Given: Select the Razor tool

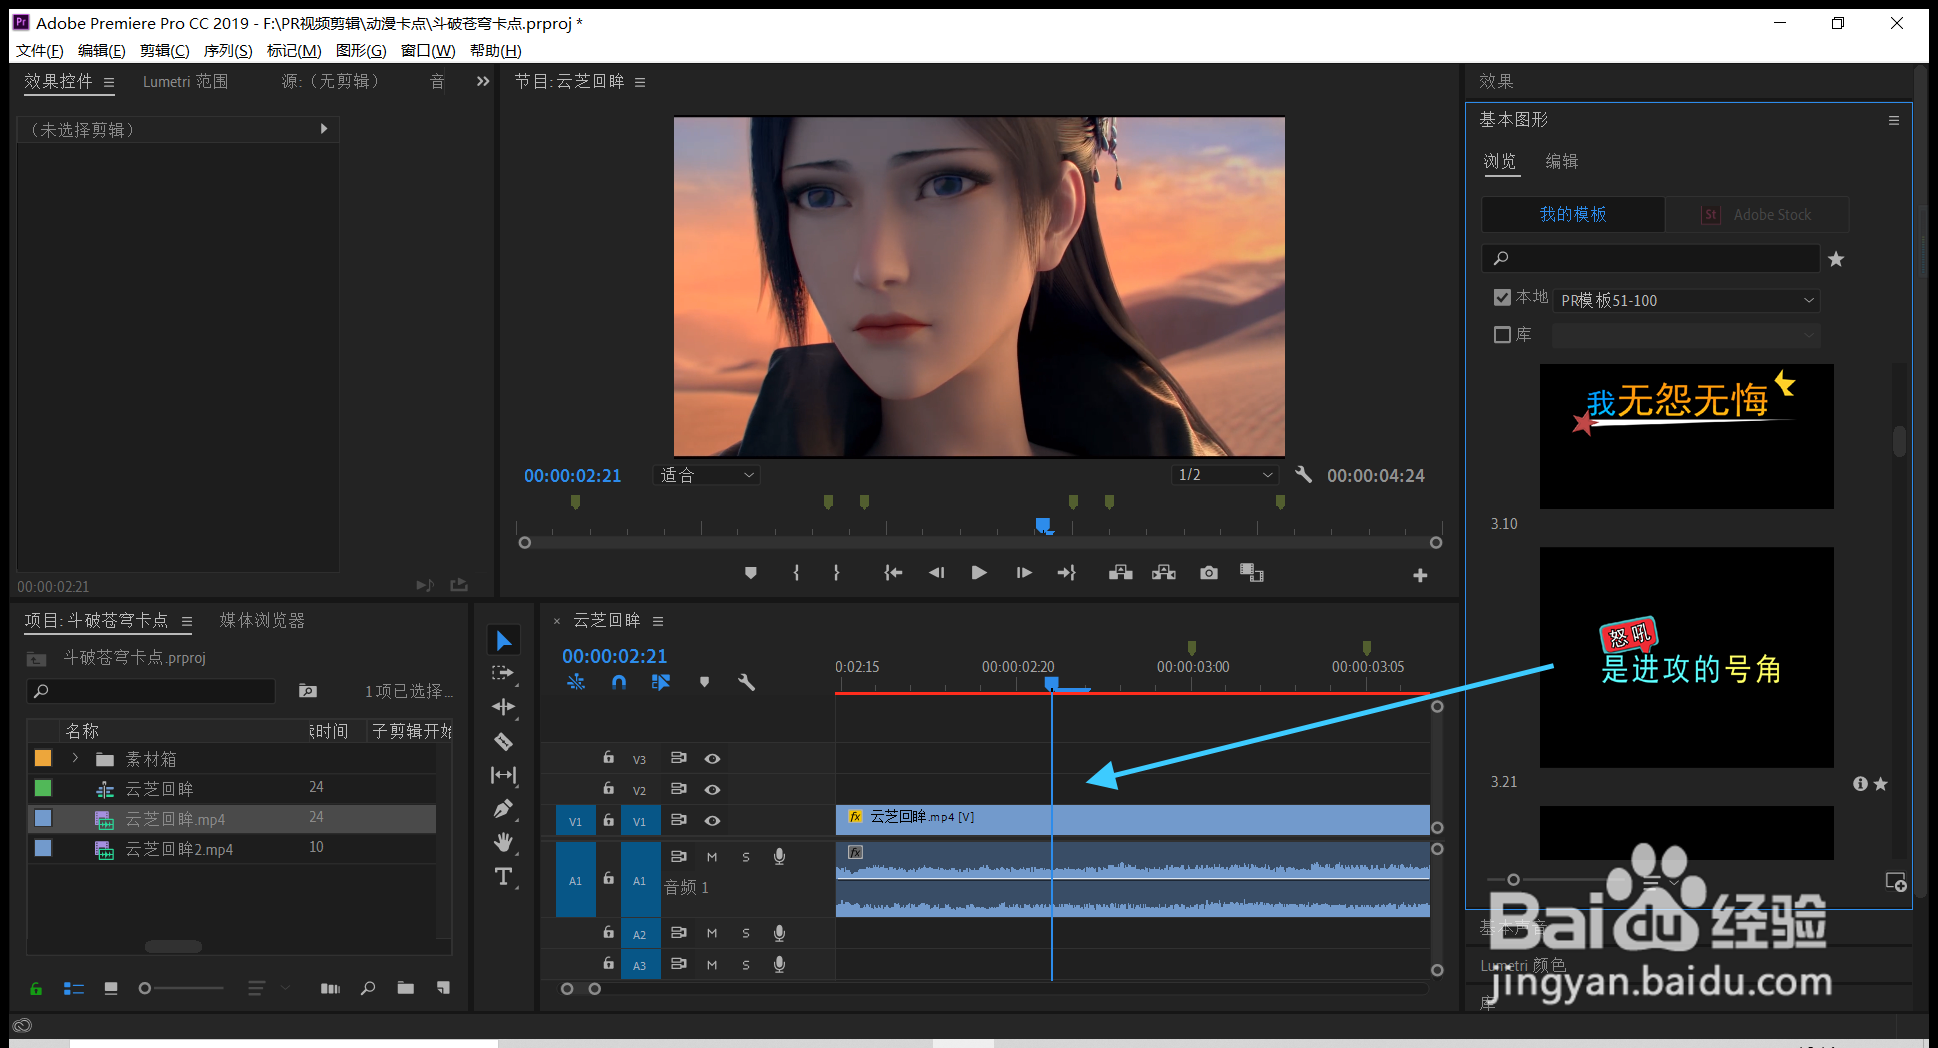Looking at the screenshot, I should point(504,741).
